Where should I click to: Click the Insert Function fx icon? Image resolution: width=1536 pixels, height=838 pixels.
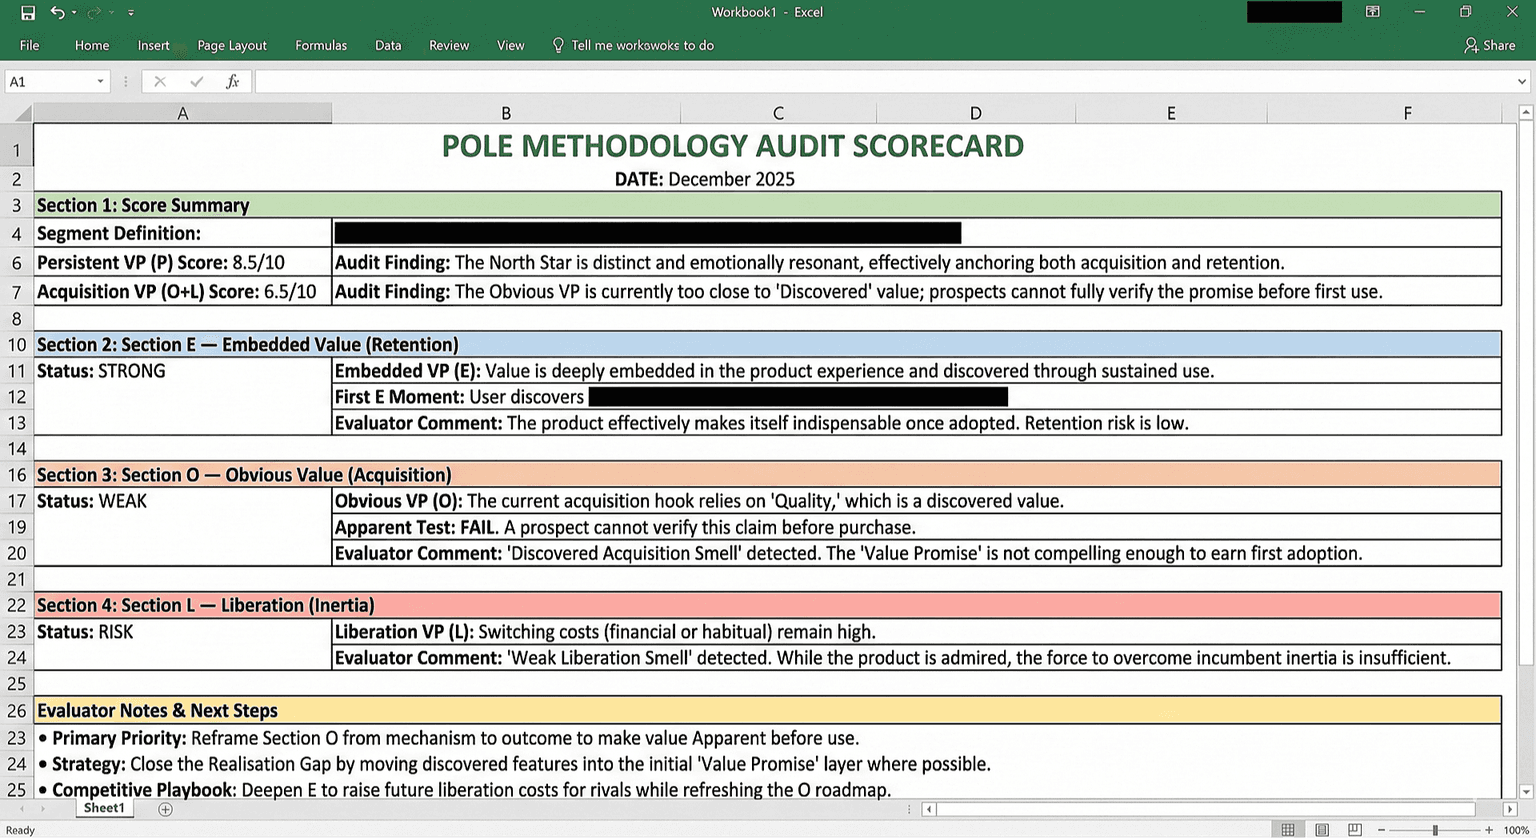click(233, 81)
